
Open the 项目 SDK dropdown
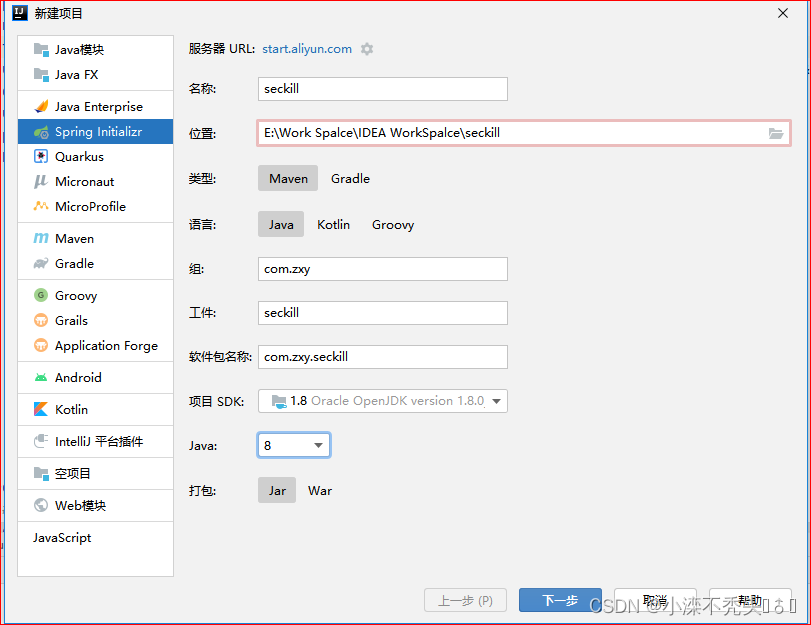tap(383, 401)
